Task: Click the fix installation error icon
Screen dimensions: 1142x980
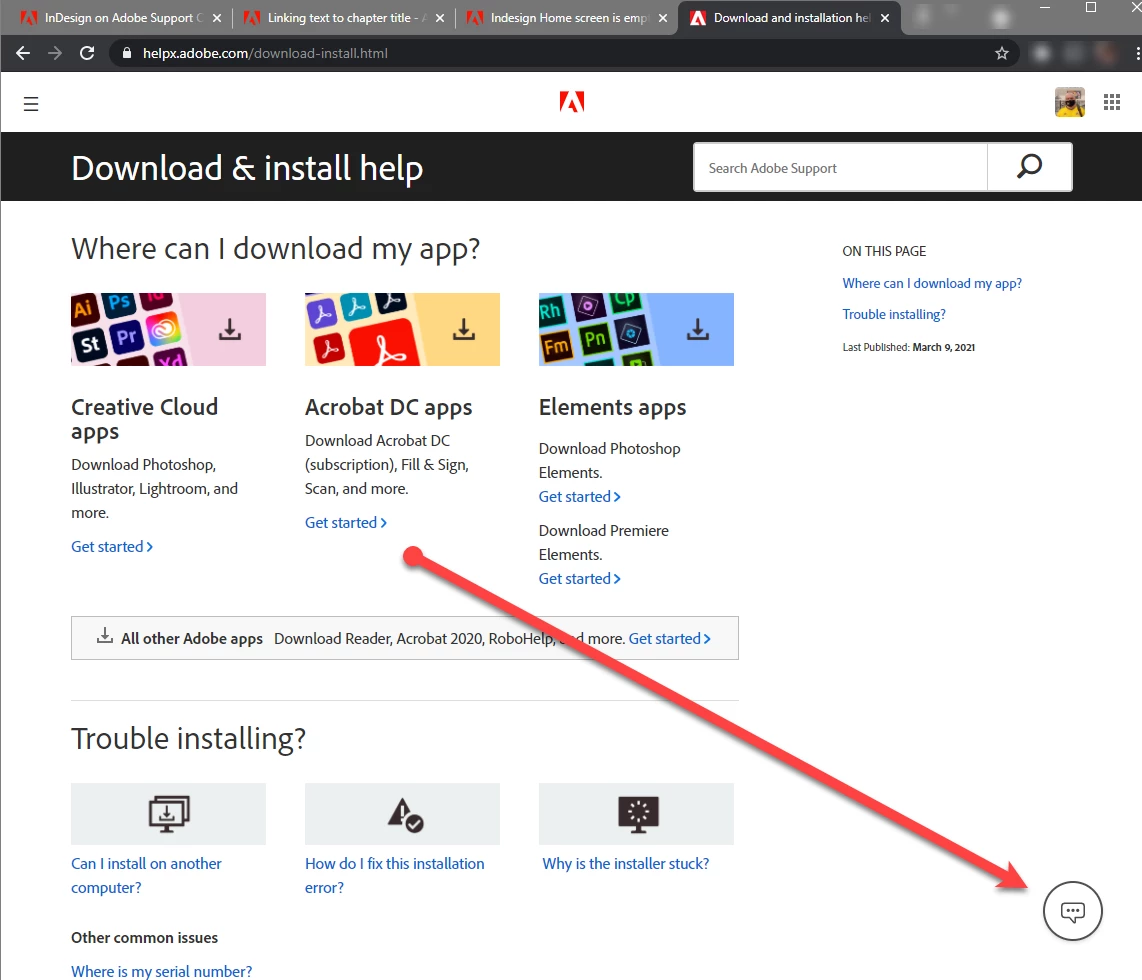Action: [x=405, y=815]
